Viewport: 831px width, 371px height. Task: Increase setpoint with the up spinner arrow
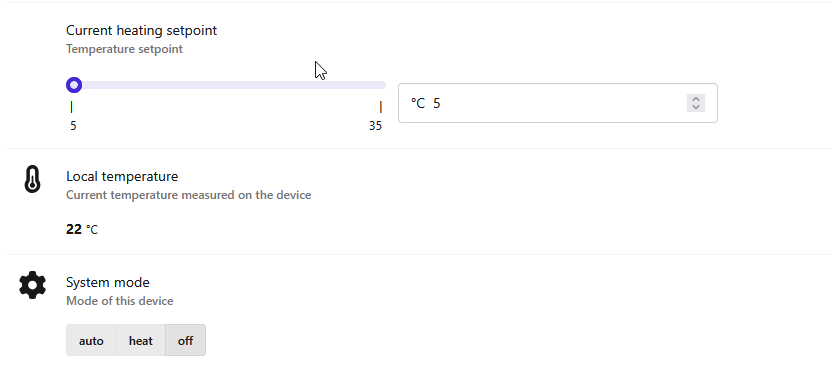(696, 99)
